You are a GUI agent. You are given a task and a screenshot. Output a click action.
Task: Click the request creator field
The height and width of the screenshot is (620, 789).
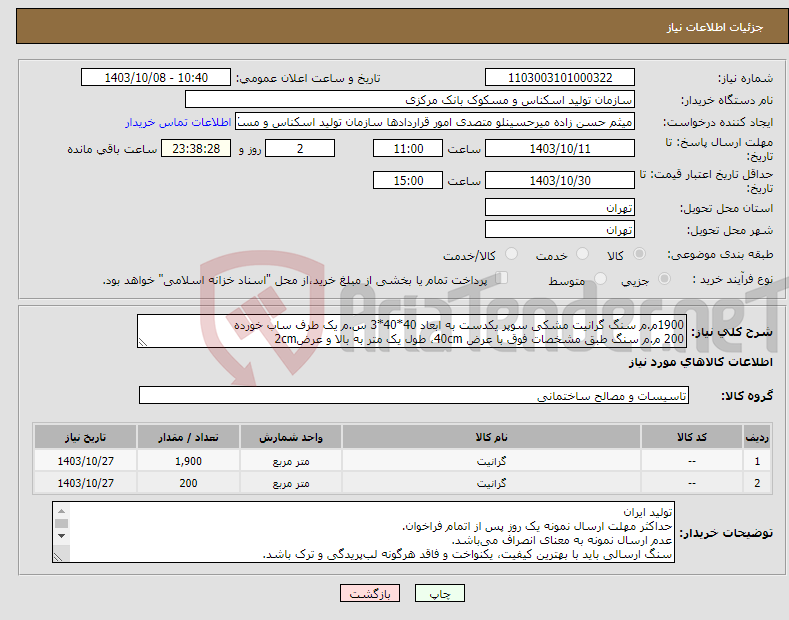[x=435, y=122]
